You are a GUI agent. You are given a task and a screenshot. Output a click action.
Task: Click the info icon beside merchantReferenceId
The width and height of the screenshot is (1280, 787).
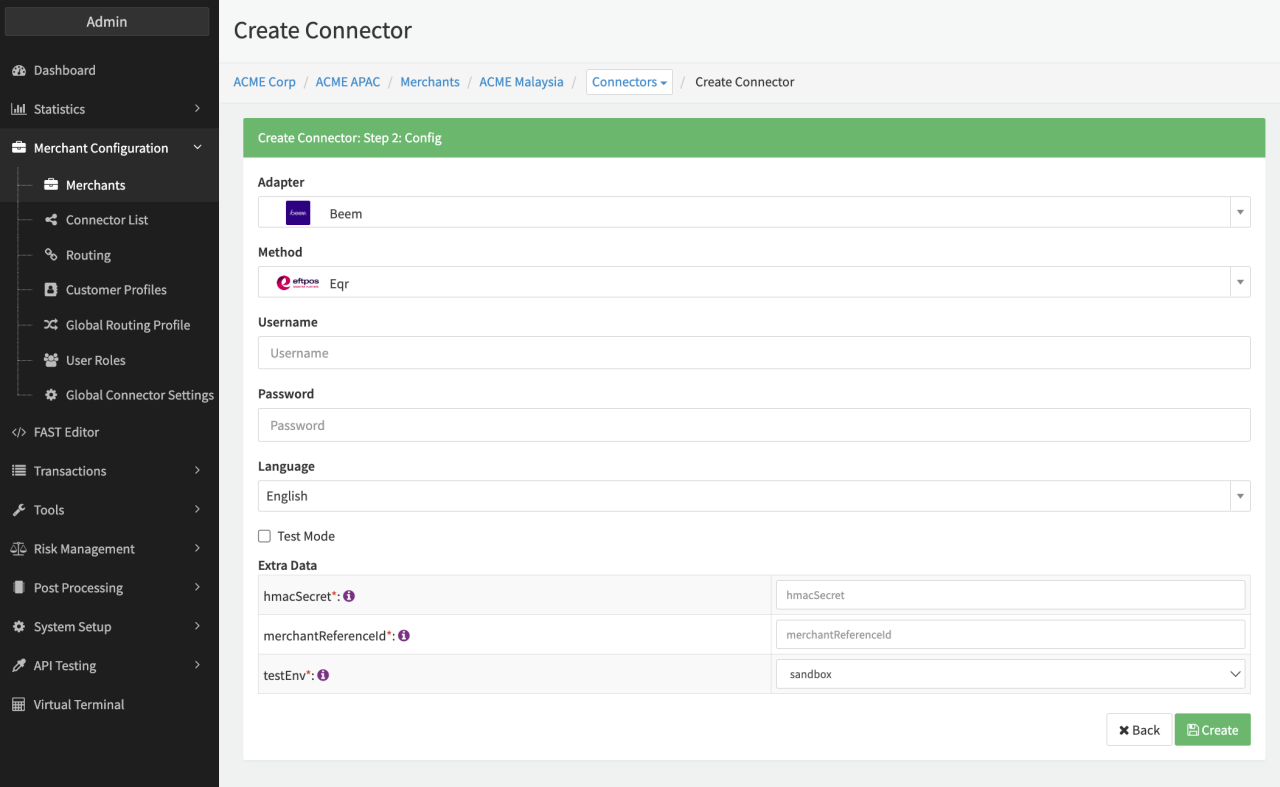(404, 635)
